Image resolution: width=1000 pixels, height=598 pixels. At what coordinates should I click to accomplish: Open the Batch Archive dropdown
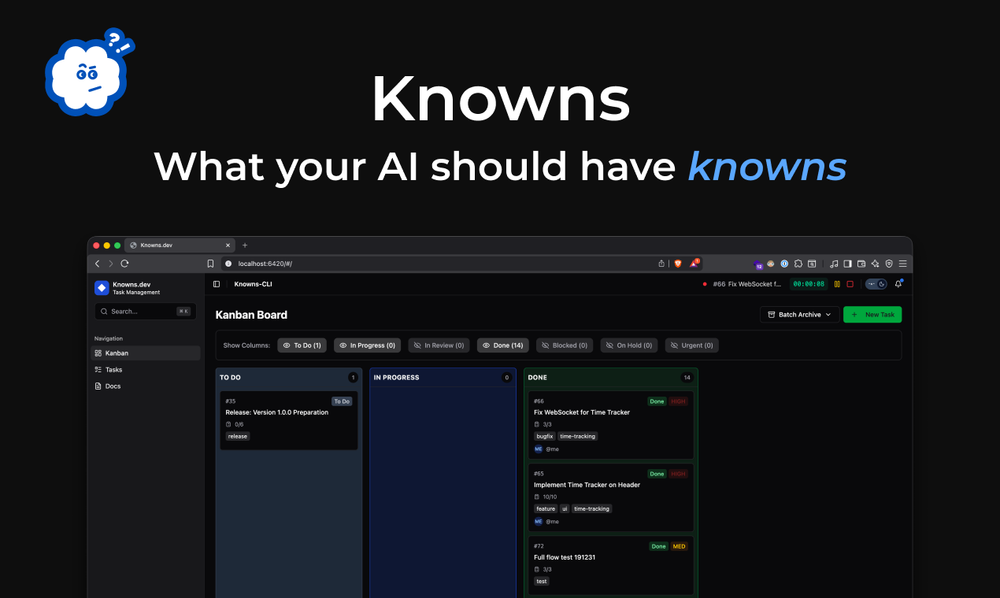798,314
